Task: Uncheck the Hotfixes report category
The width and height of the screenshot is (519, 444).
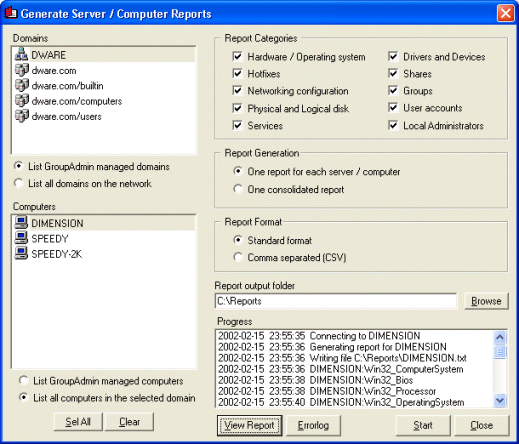Action: pos(237,73)
